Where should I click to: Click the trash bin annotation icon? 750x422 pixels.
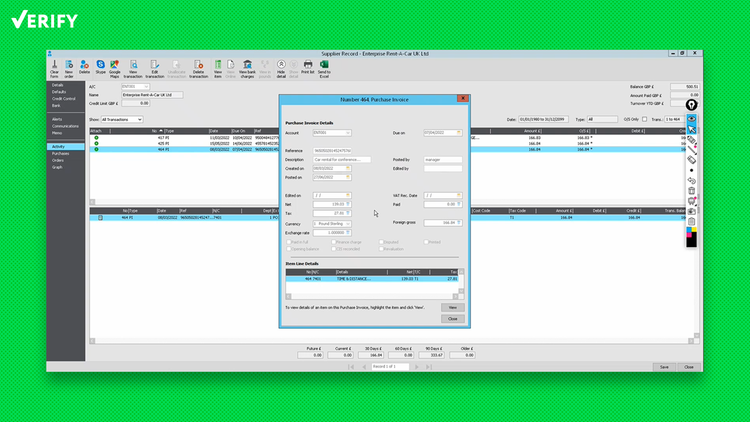[692, 190]
